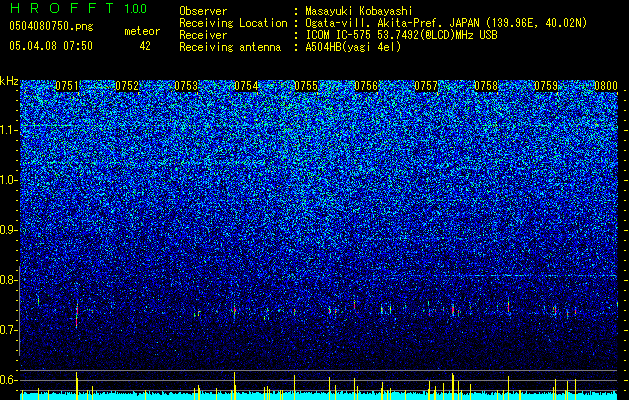Select the file name 0504080750.png
This screenshot has height=400, width=629.
tap(51, 27)
